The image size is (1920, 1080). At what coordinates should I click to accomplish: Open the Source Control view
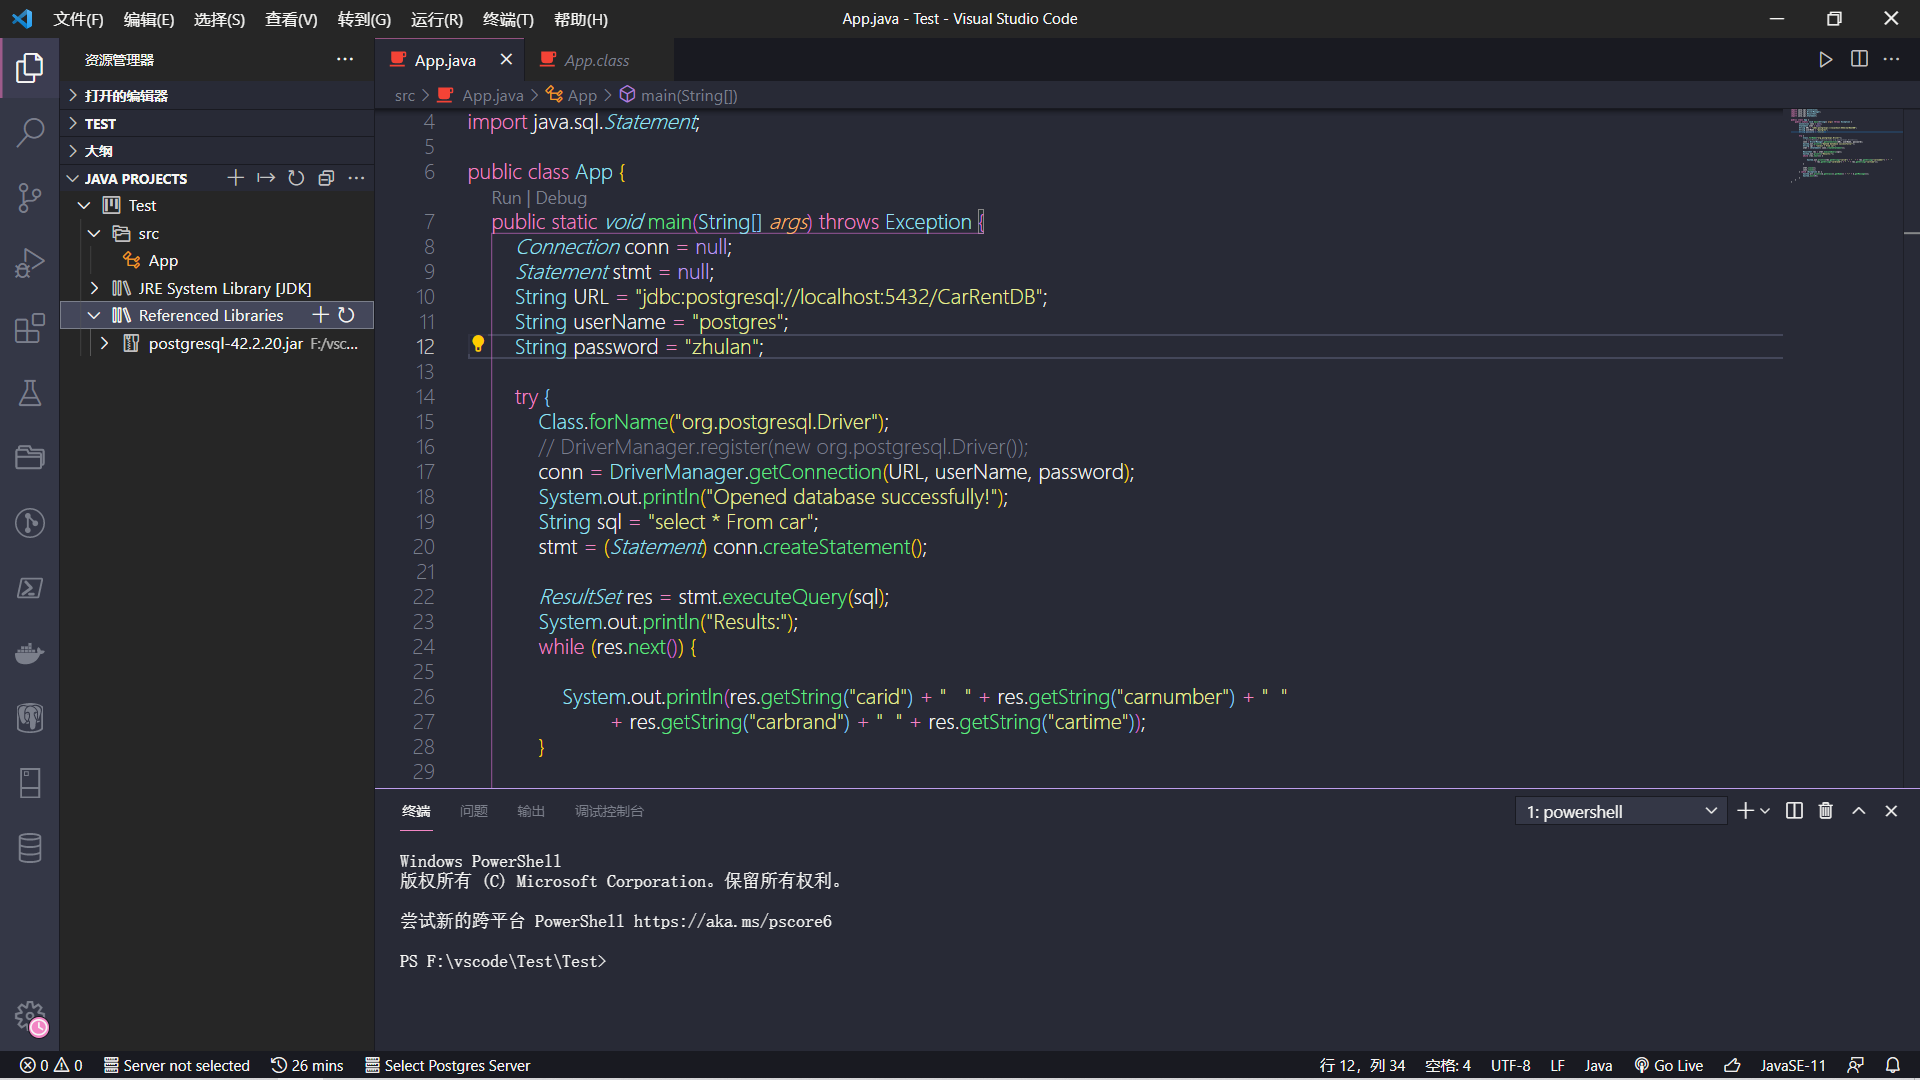[30, 197]
